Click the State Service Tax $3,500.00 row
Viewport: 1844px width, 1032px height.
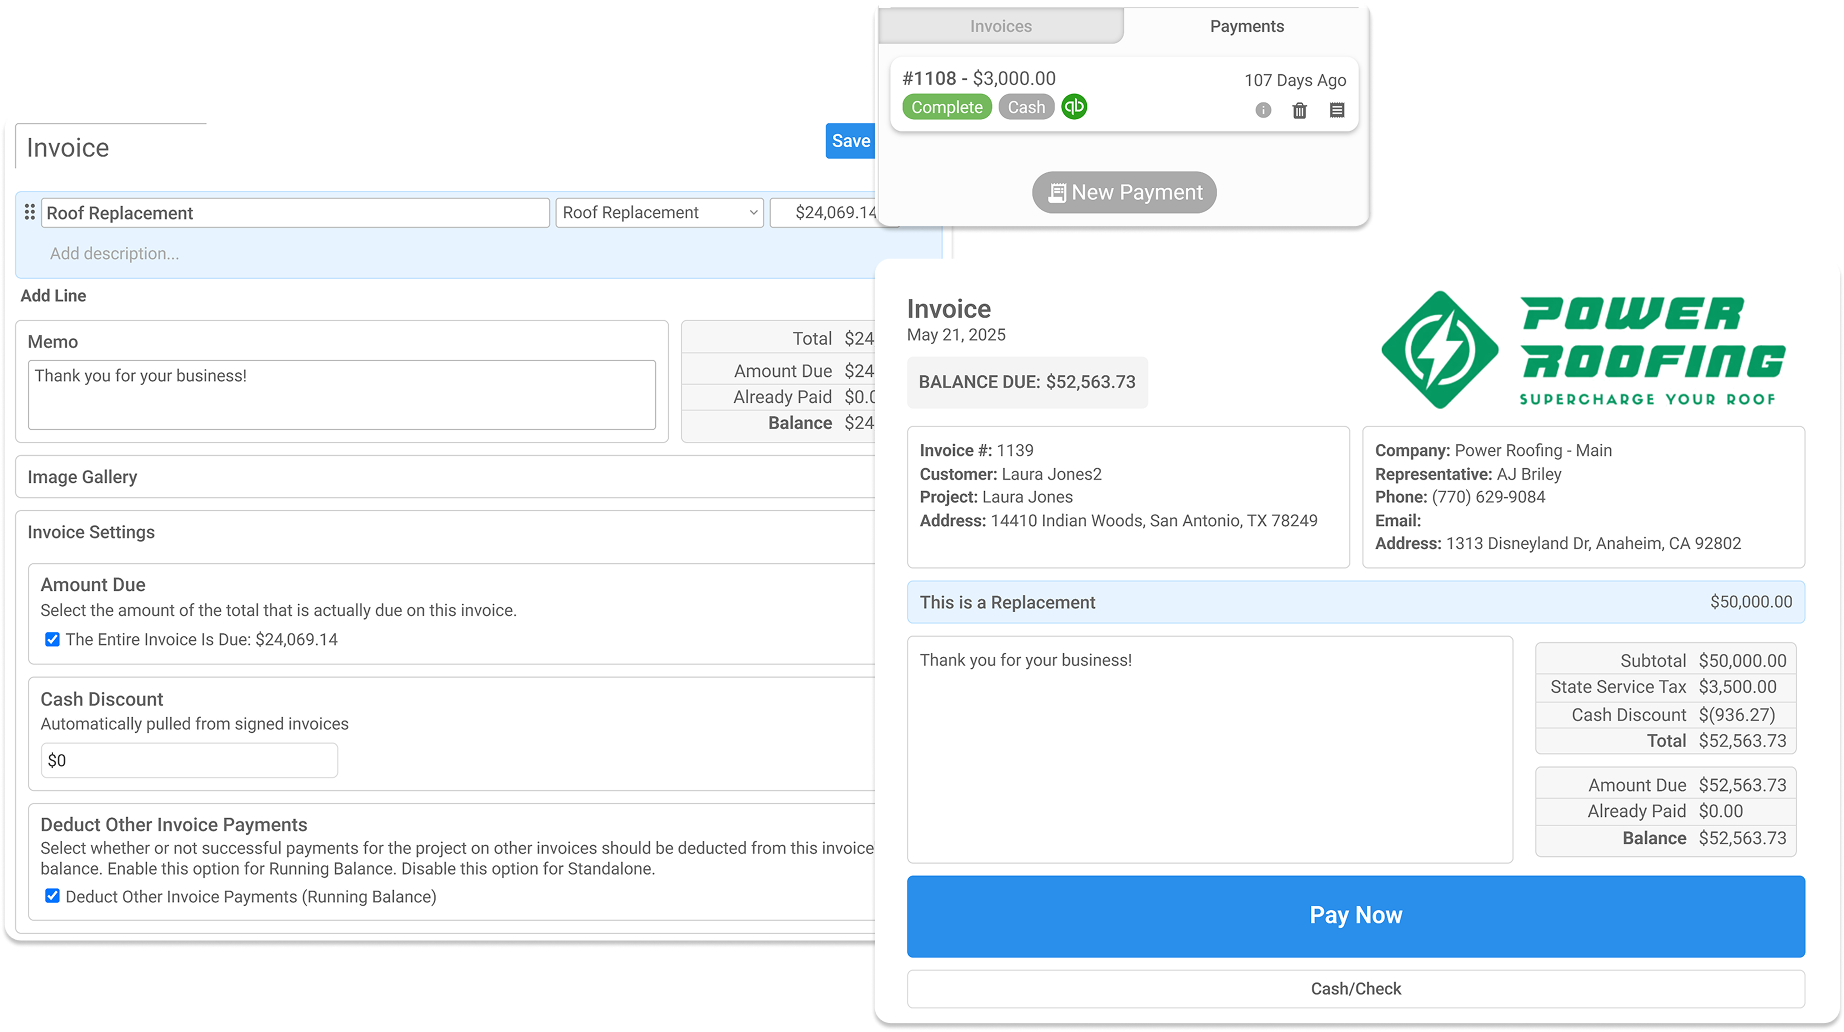[1665, 687]
